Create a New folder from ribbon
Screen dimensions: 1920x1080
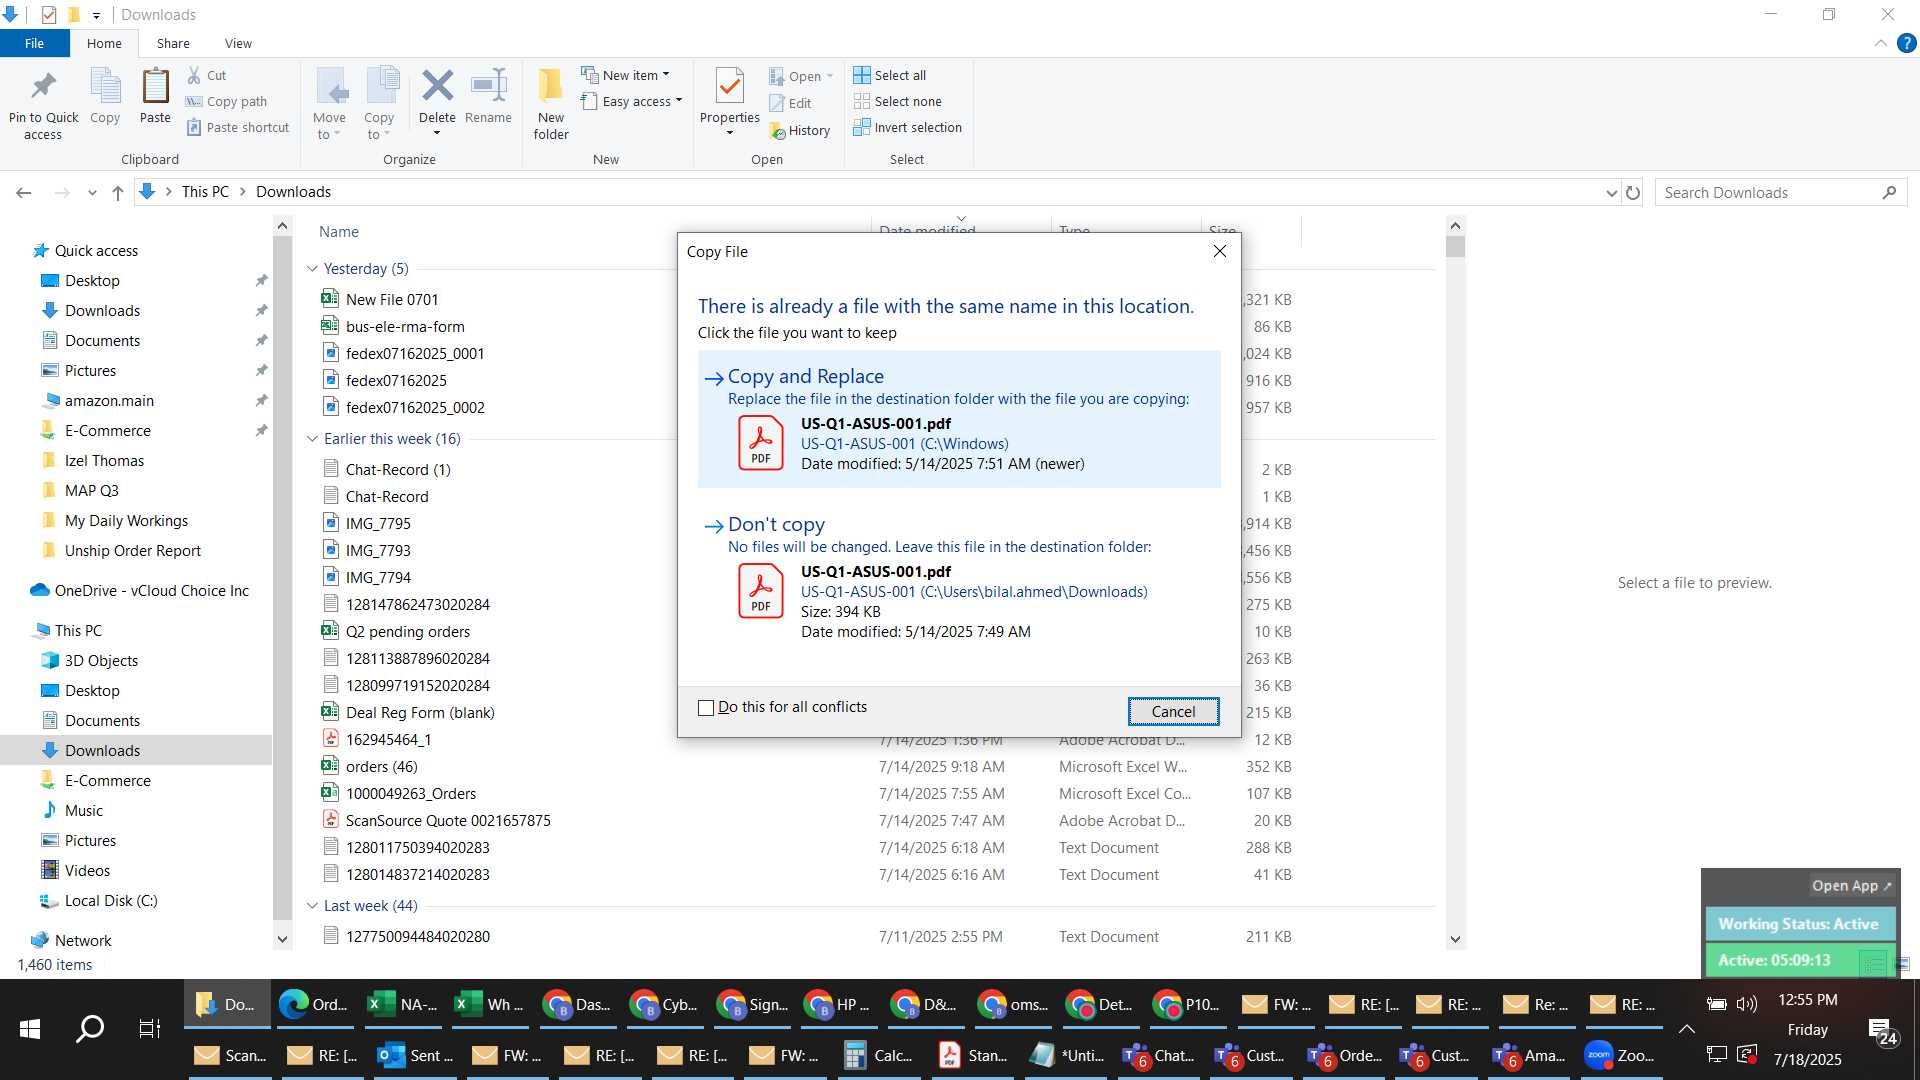[551, 104]
